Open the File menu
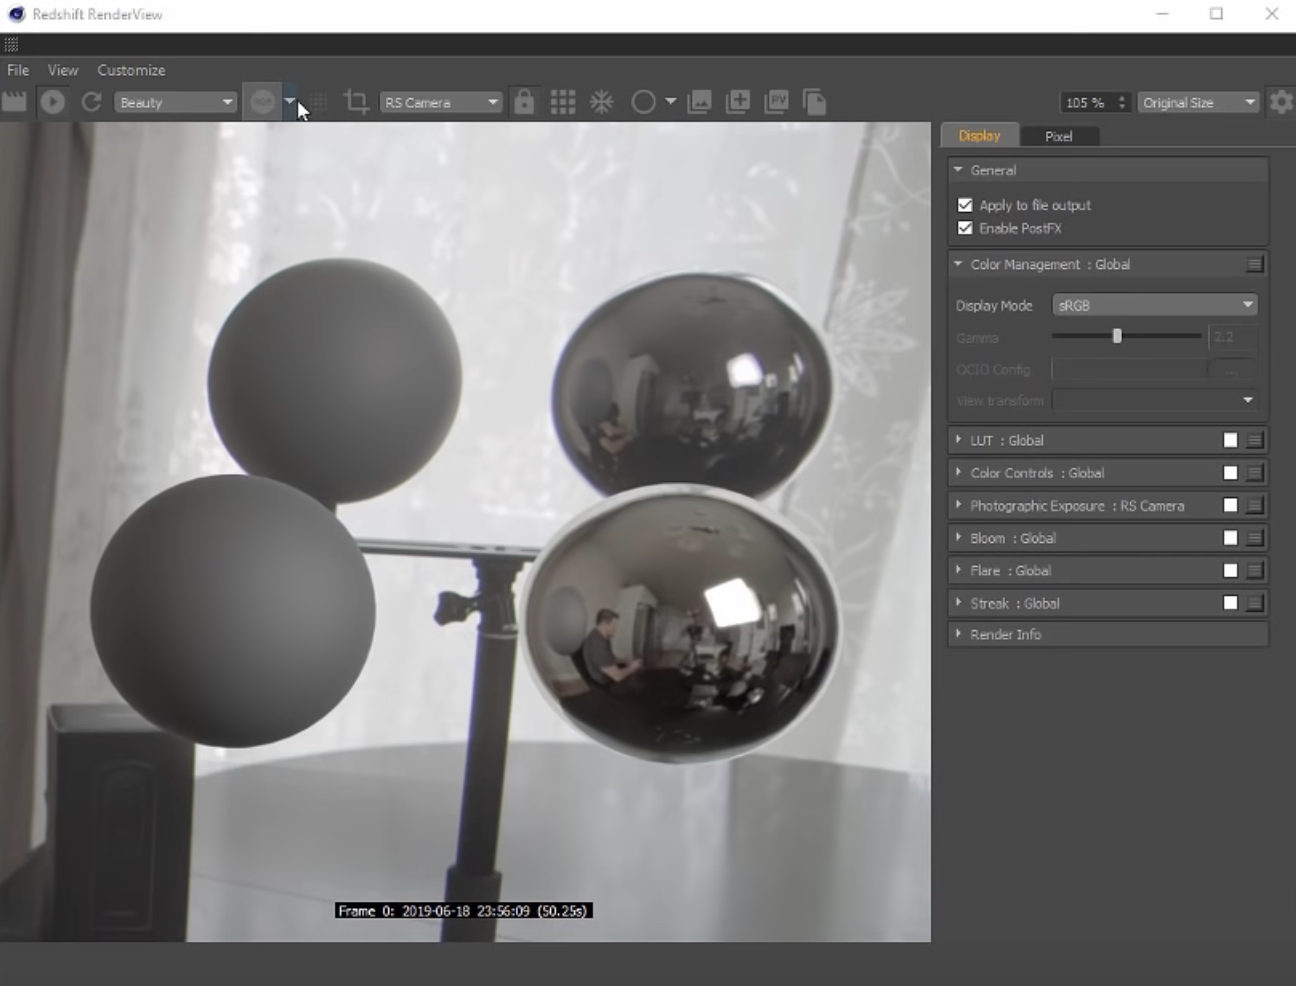 point(18,70)
